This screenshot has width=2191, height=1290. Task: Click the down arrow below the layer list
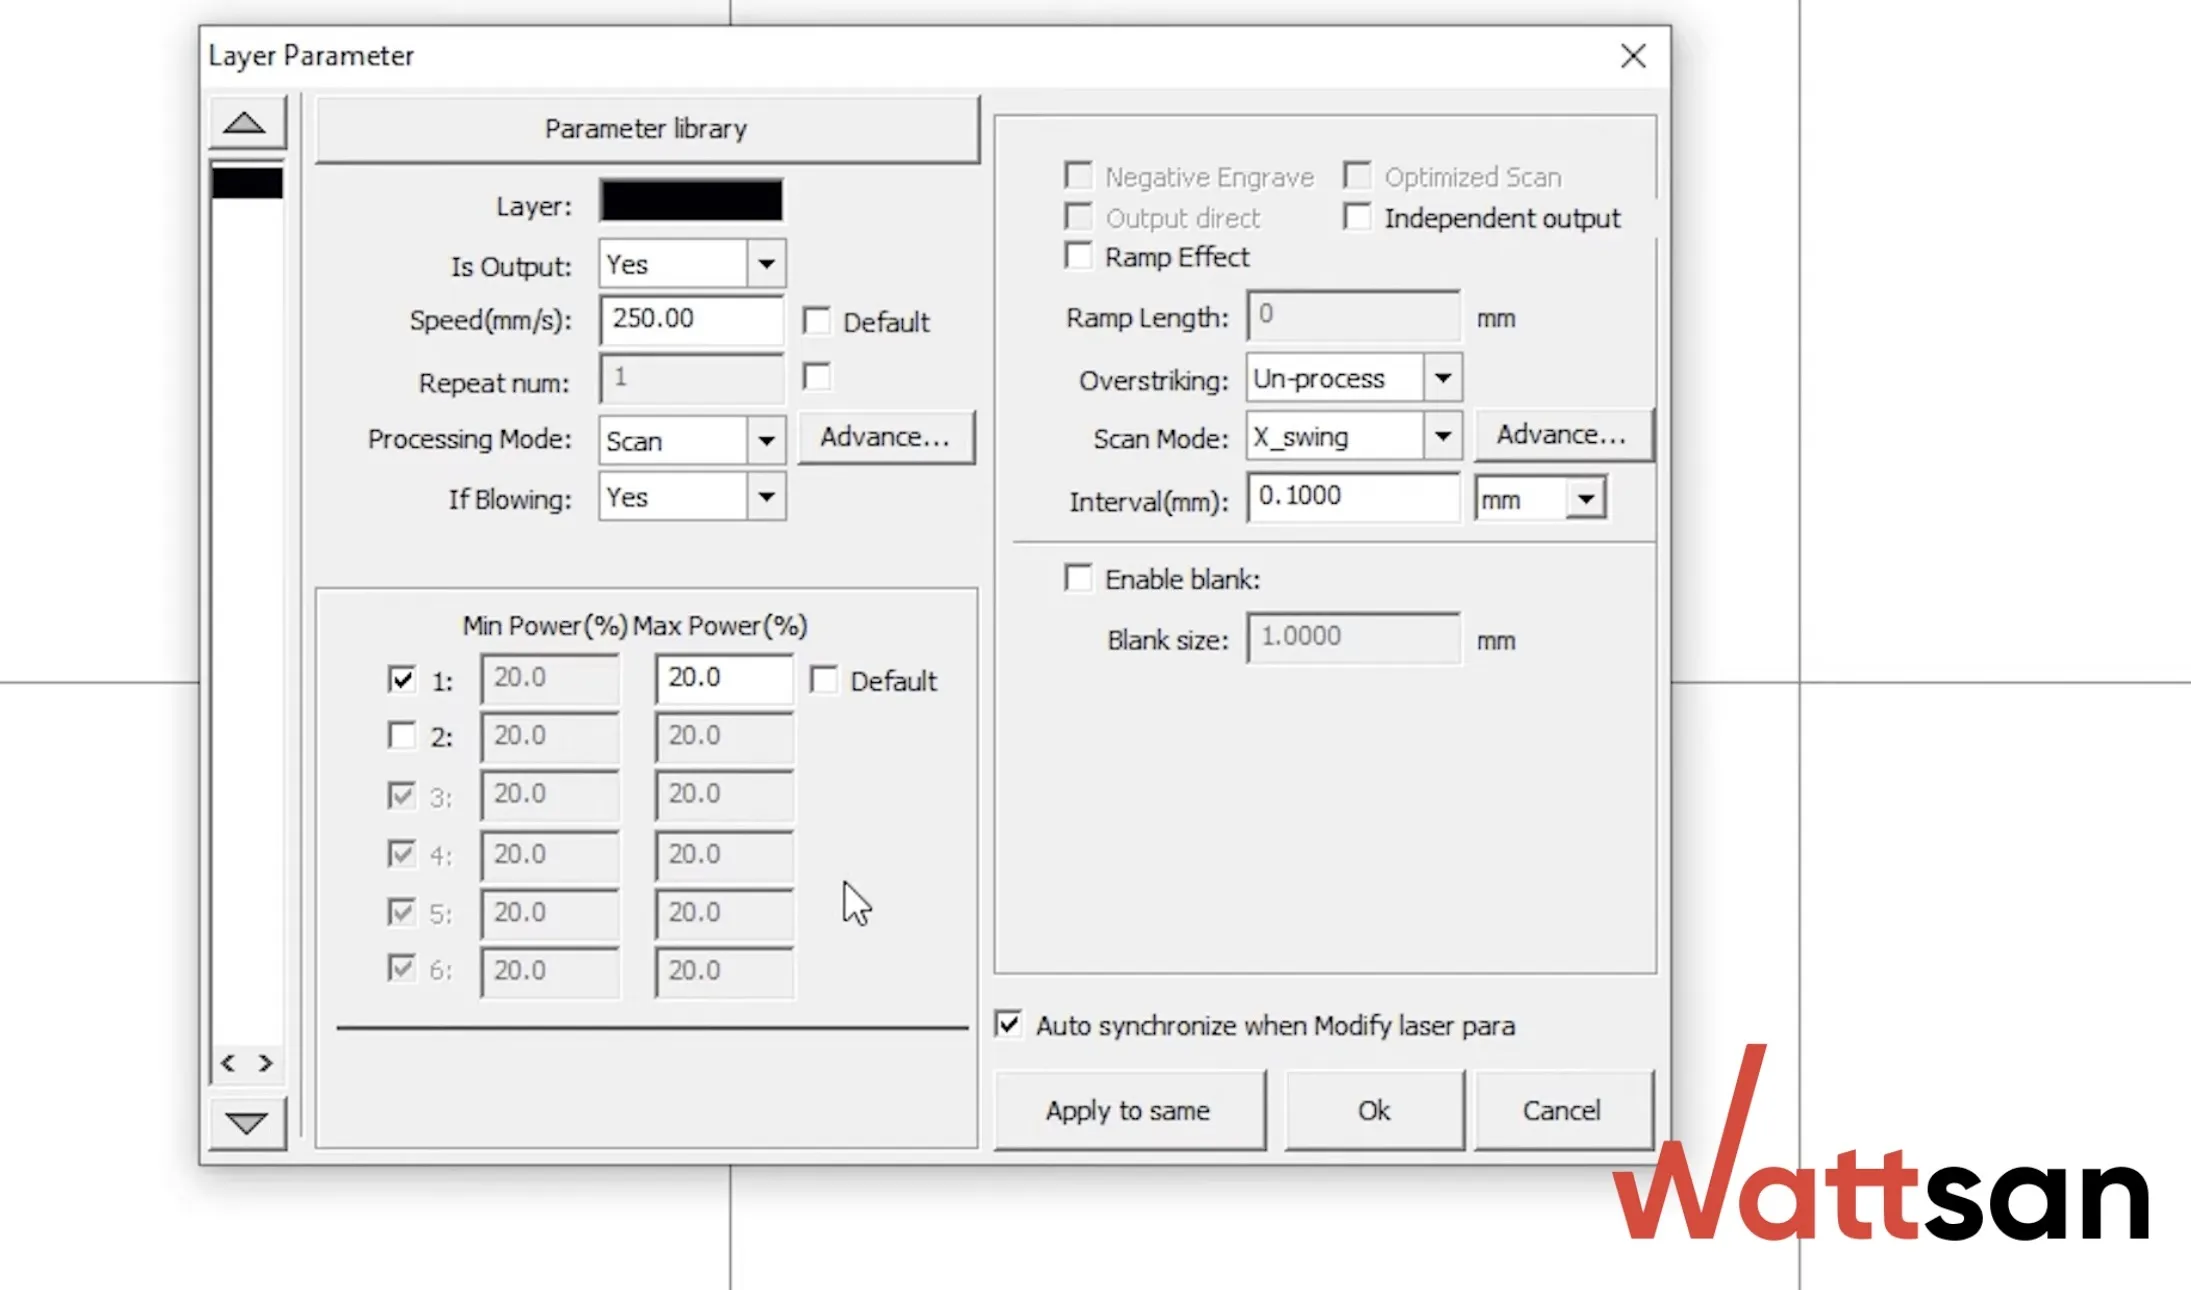(246, 1122)
